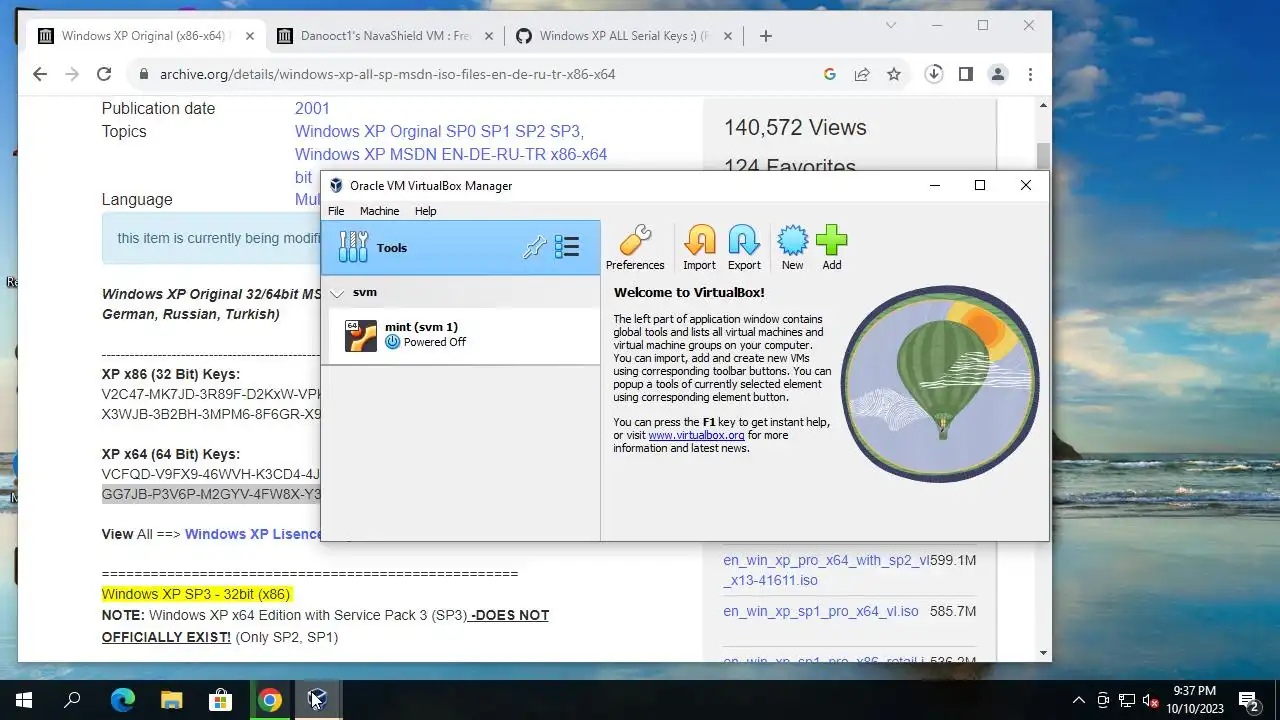Reload the archive.org page
This screenshot has height=720, width=1280.
click(x=103, y=74)
